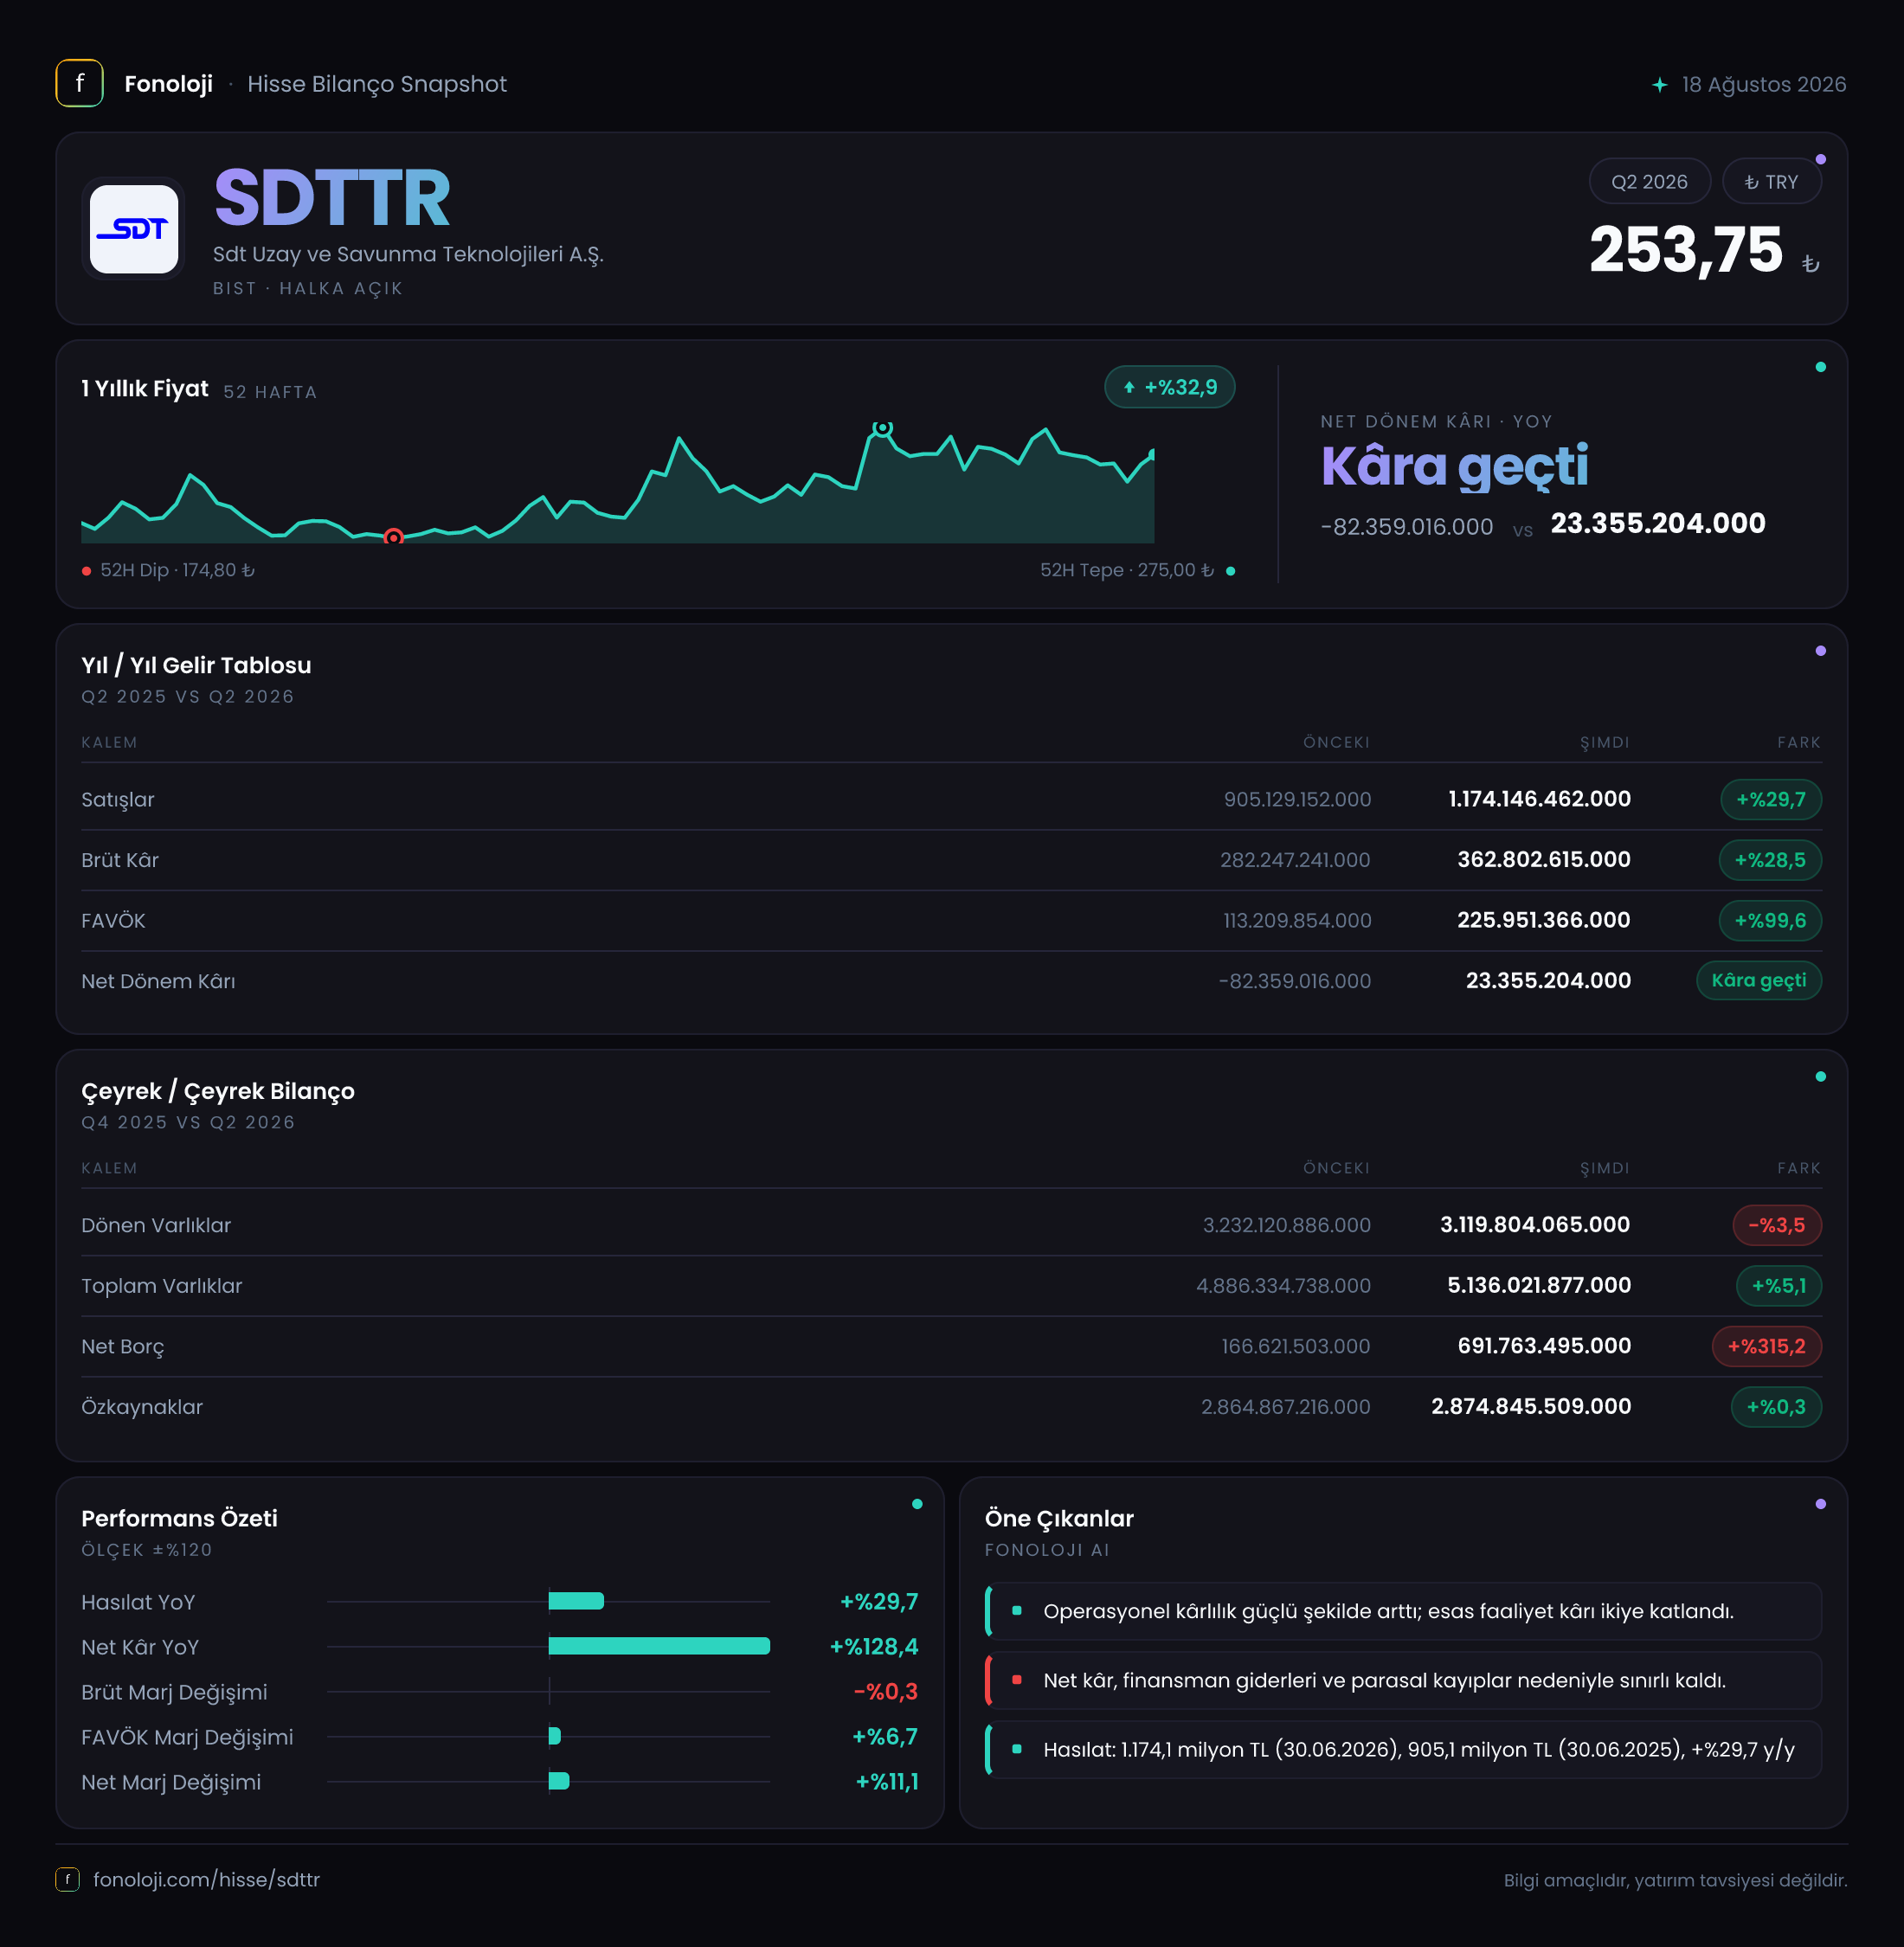This screenshot has width=1904, height=1947.
Task: Click the Çeyrek / Çeyrek Bilanço heading
Action: 218,1091
